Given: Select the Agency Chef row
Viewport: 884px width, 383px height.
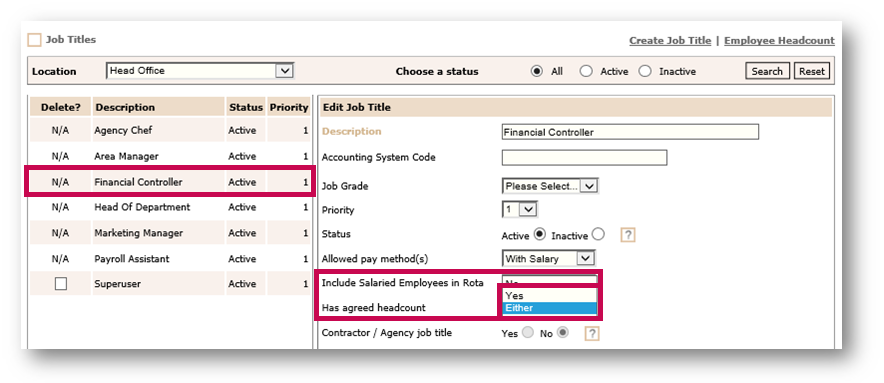Looking at the screenshot, I should [170, 130].
